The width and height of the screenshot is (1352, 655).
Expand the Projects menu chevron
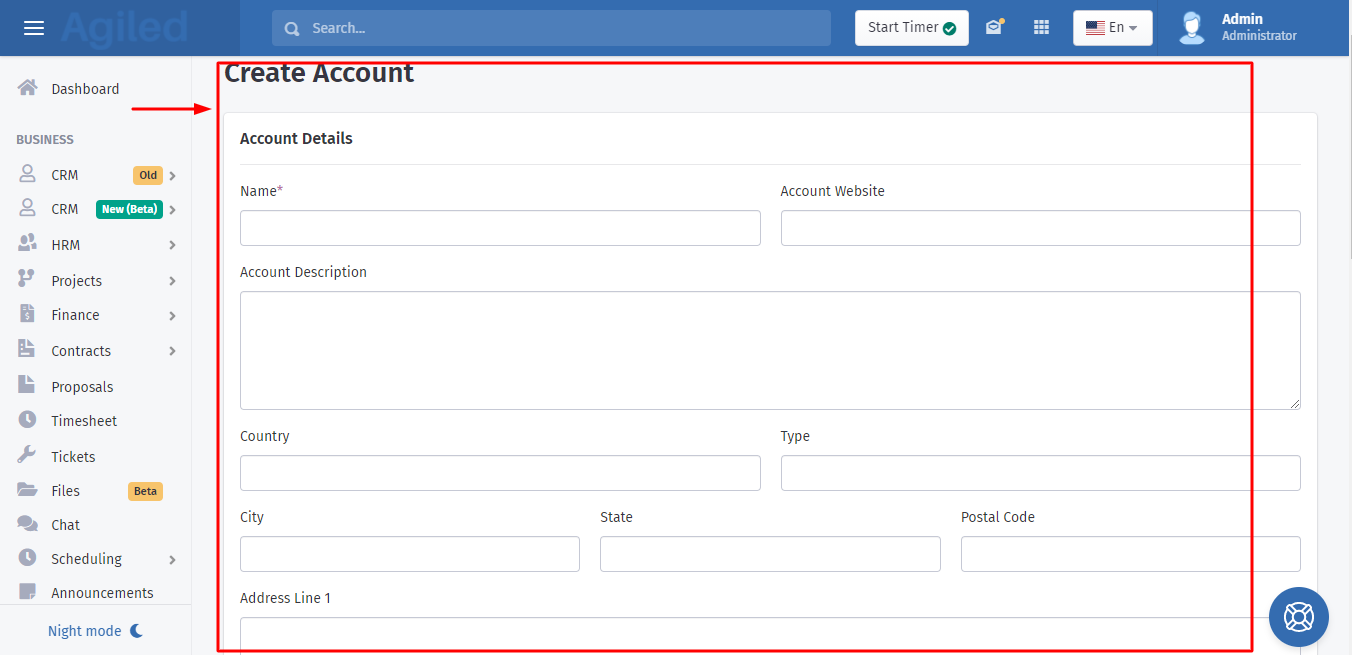[172, 281]
